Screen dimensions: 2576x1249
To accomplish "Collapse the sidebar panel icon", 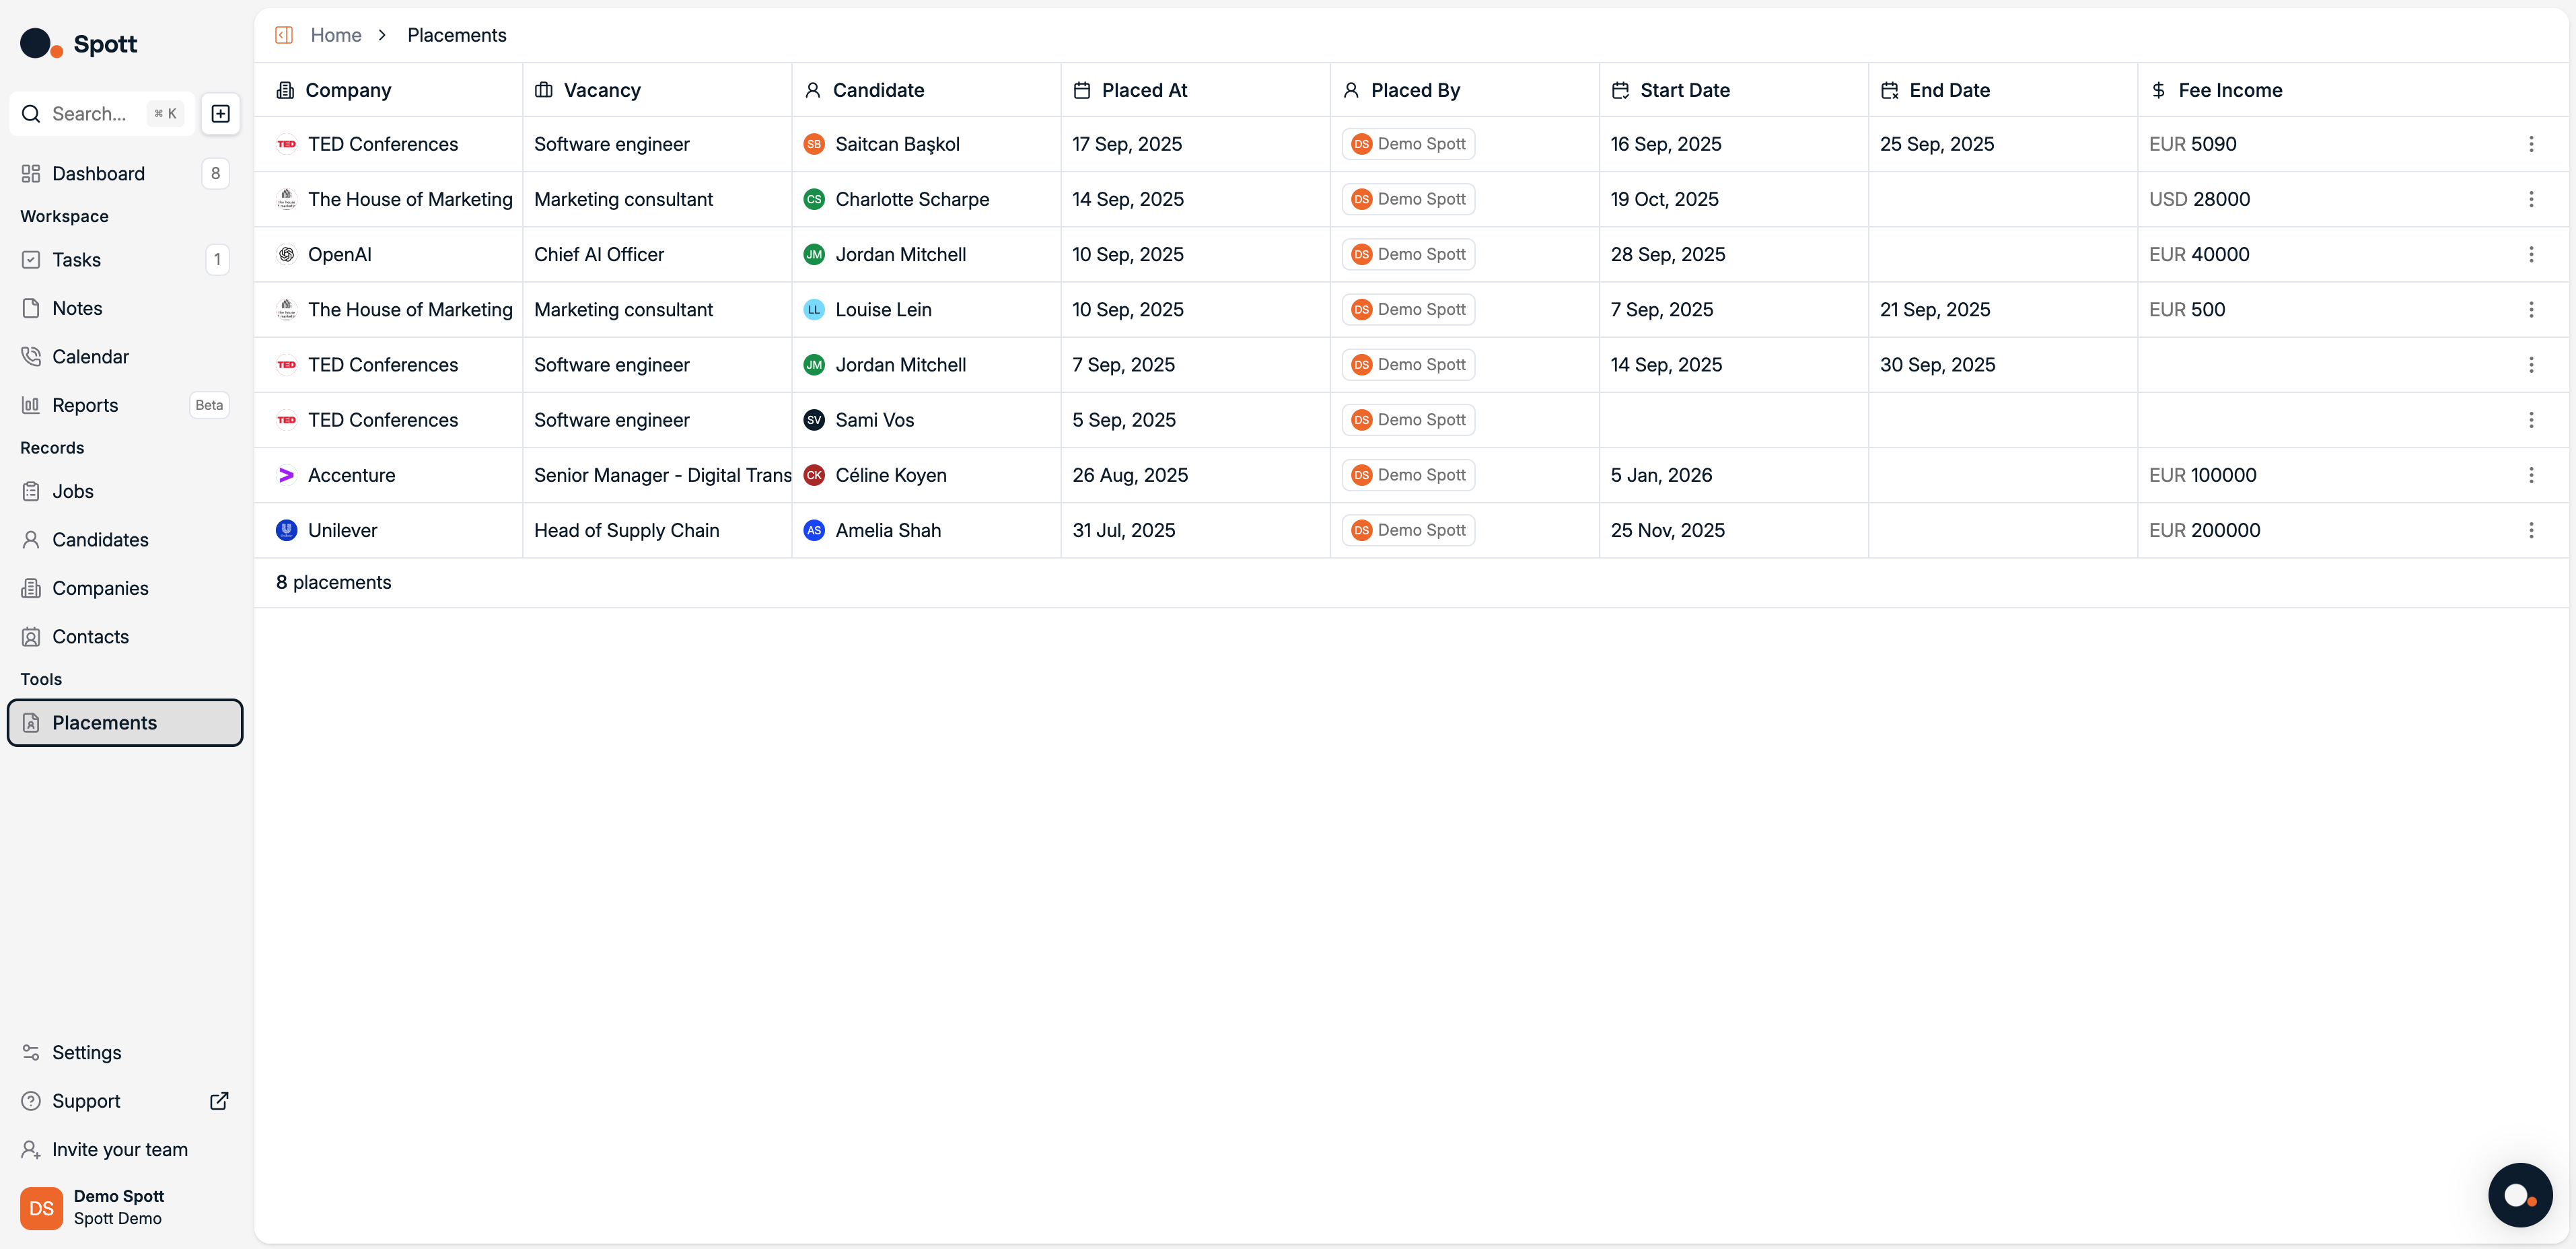I will [284, 35].
